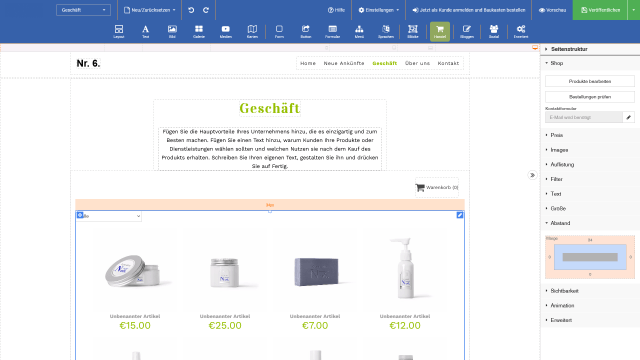Select the Medien video tool

[x=226, y=31]
